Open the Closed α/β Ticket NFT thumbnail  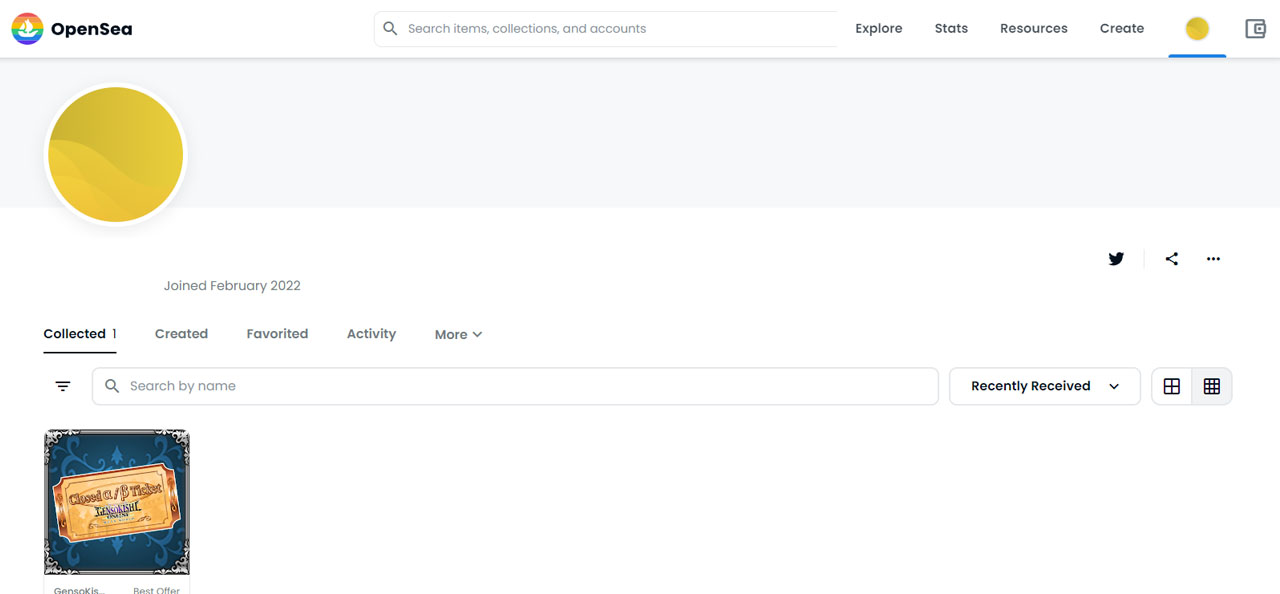[x=117, y=502]
